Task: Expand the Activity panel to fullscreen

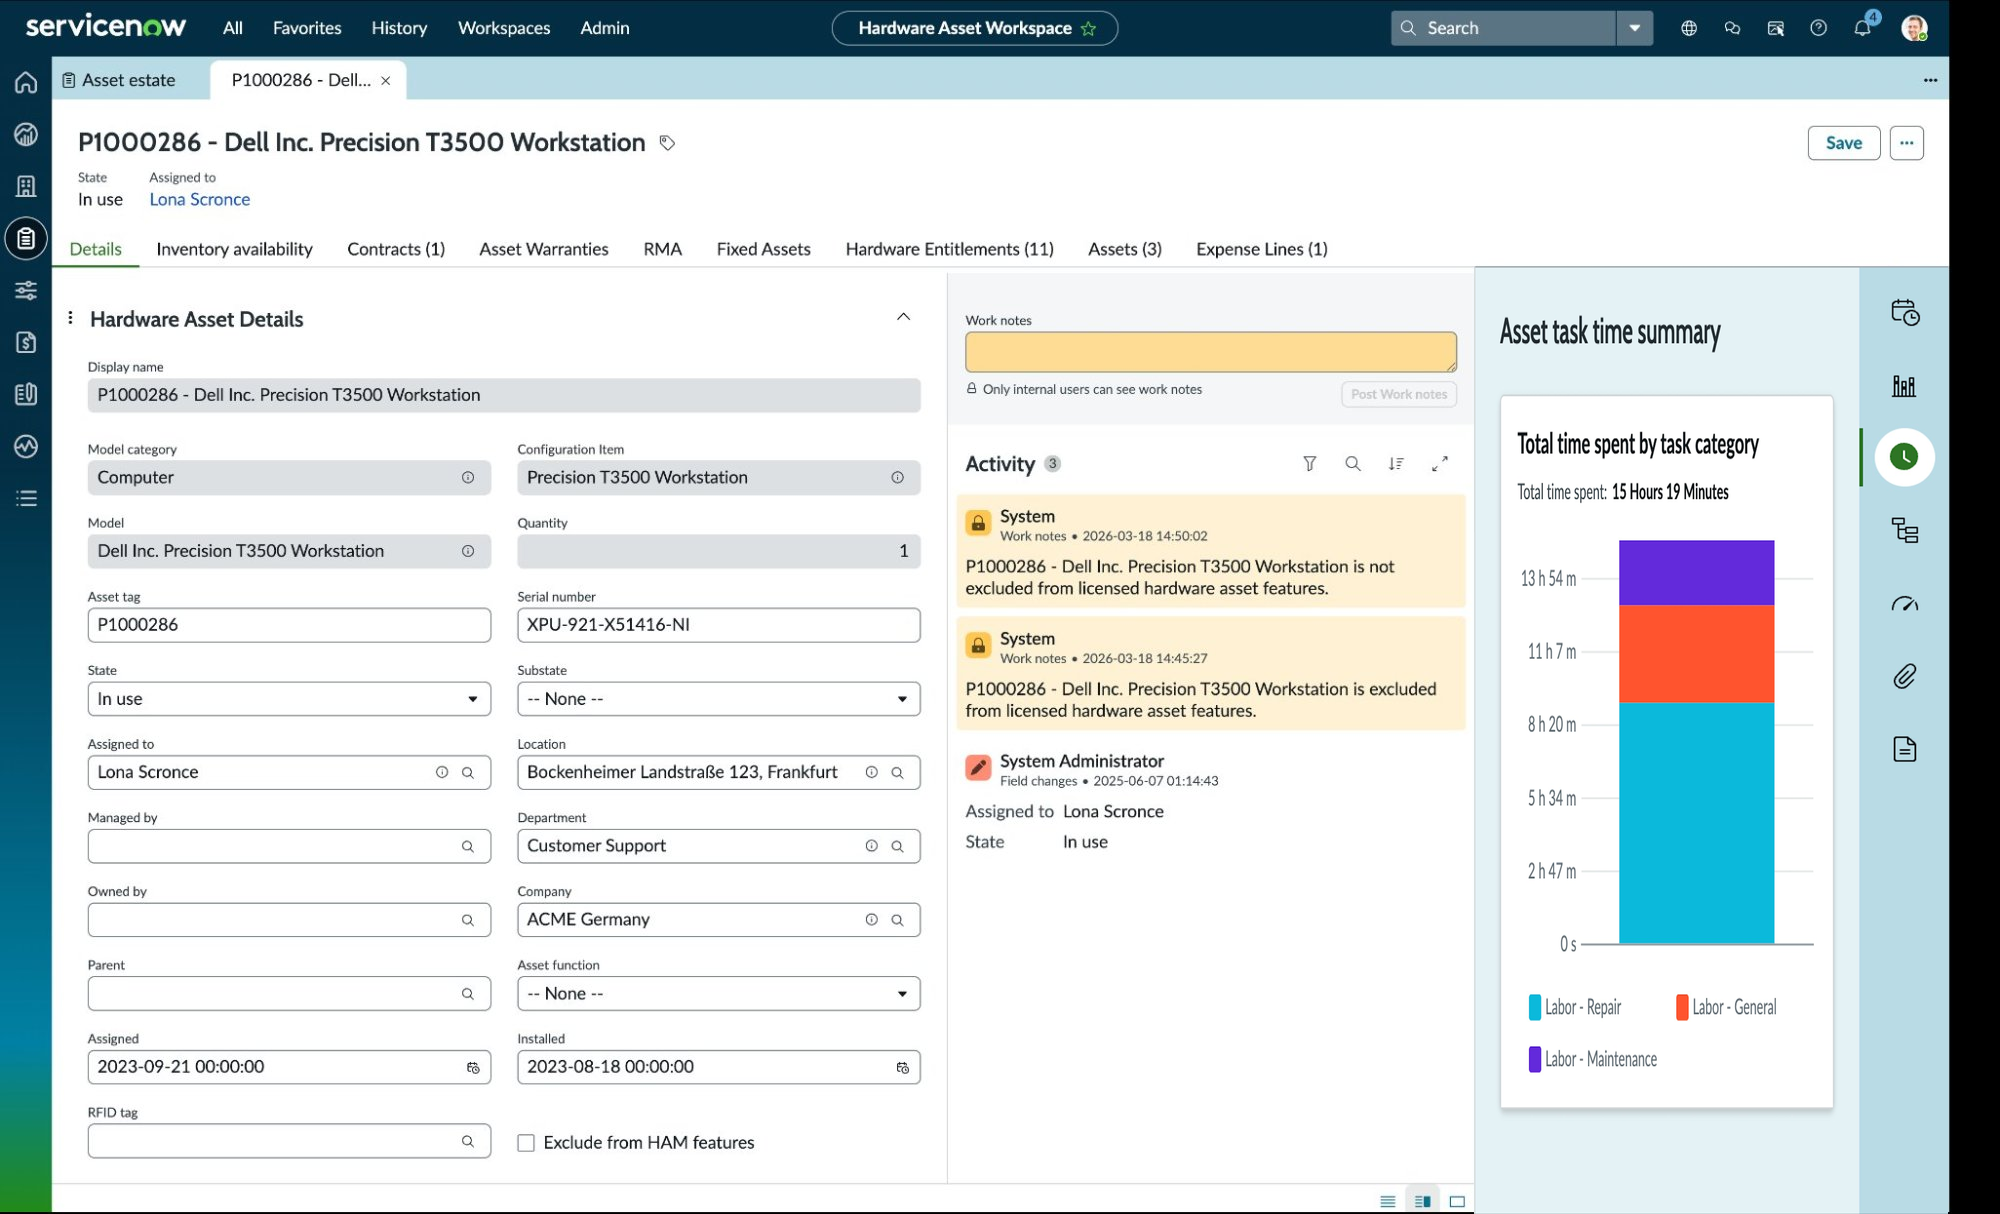Action: 1439,464
